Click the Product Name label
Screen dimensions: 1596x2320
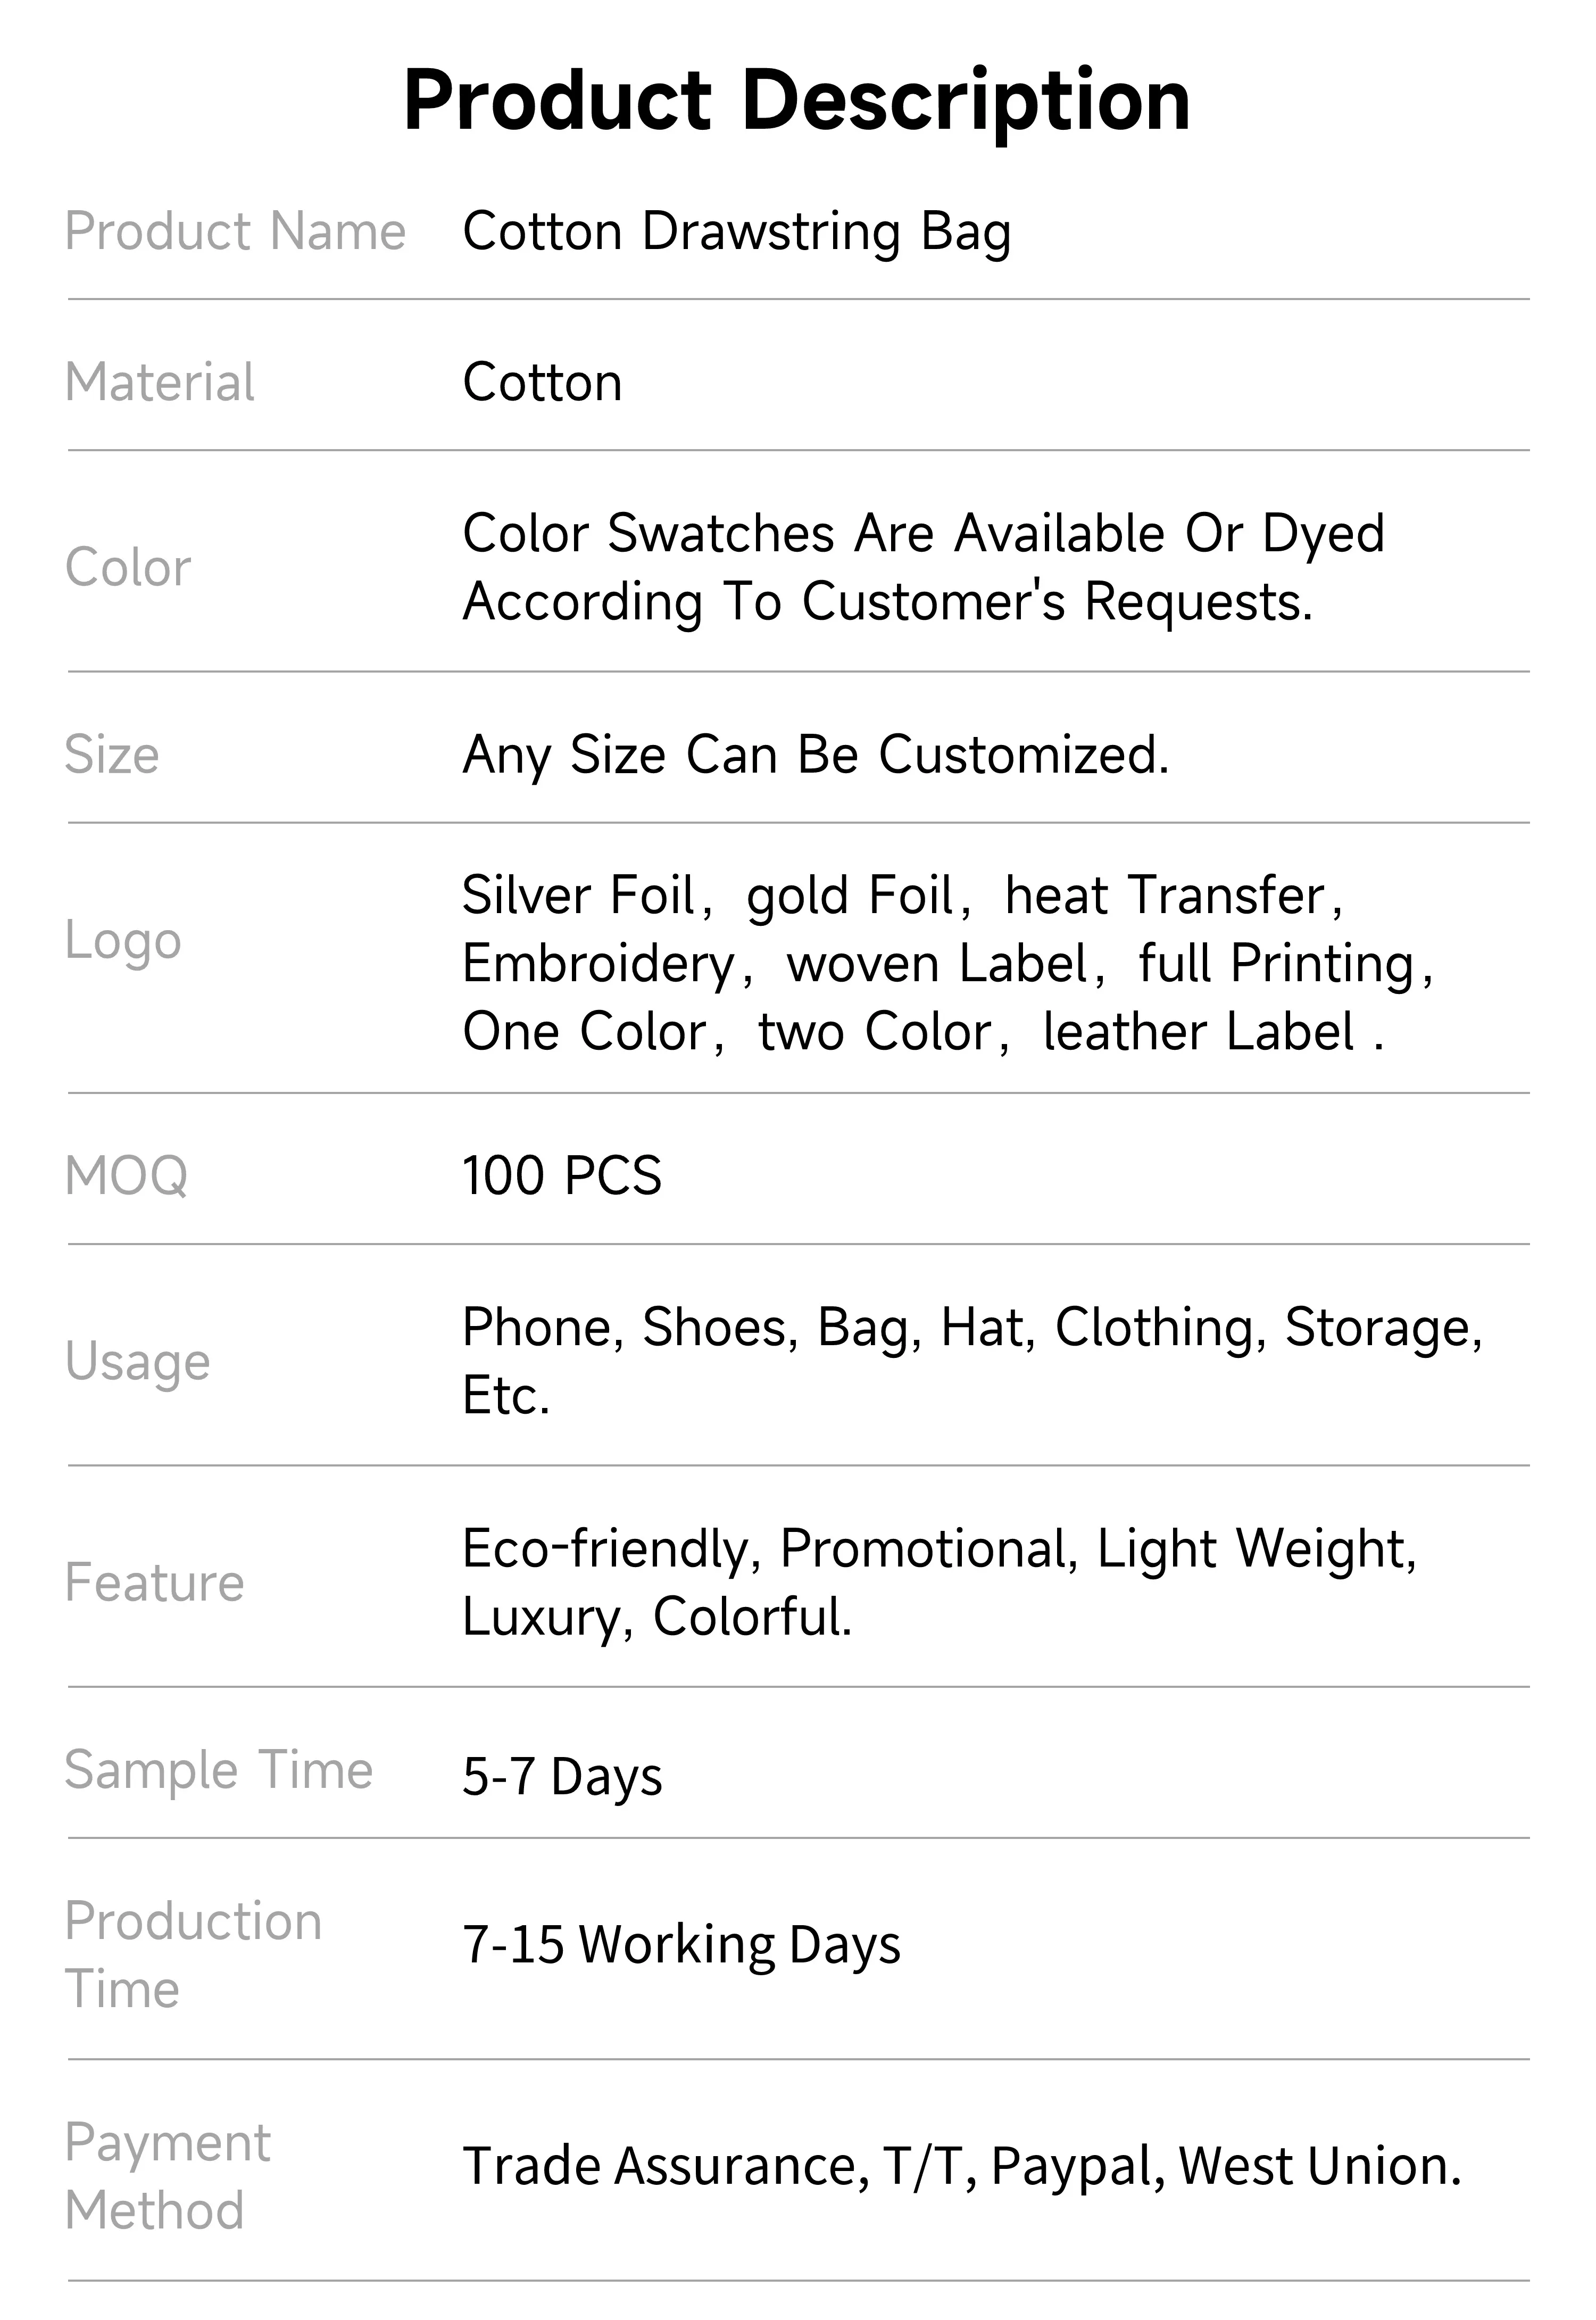[x=235, y=231]
